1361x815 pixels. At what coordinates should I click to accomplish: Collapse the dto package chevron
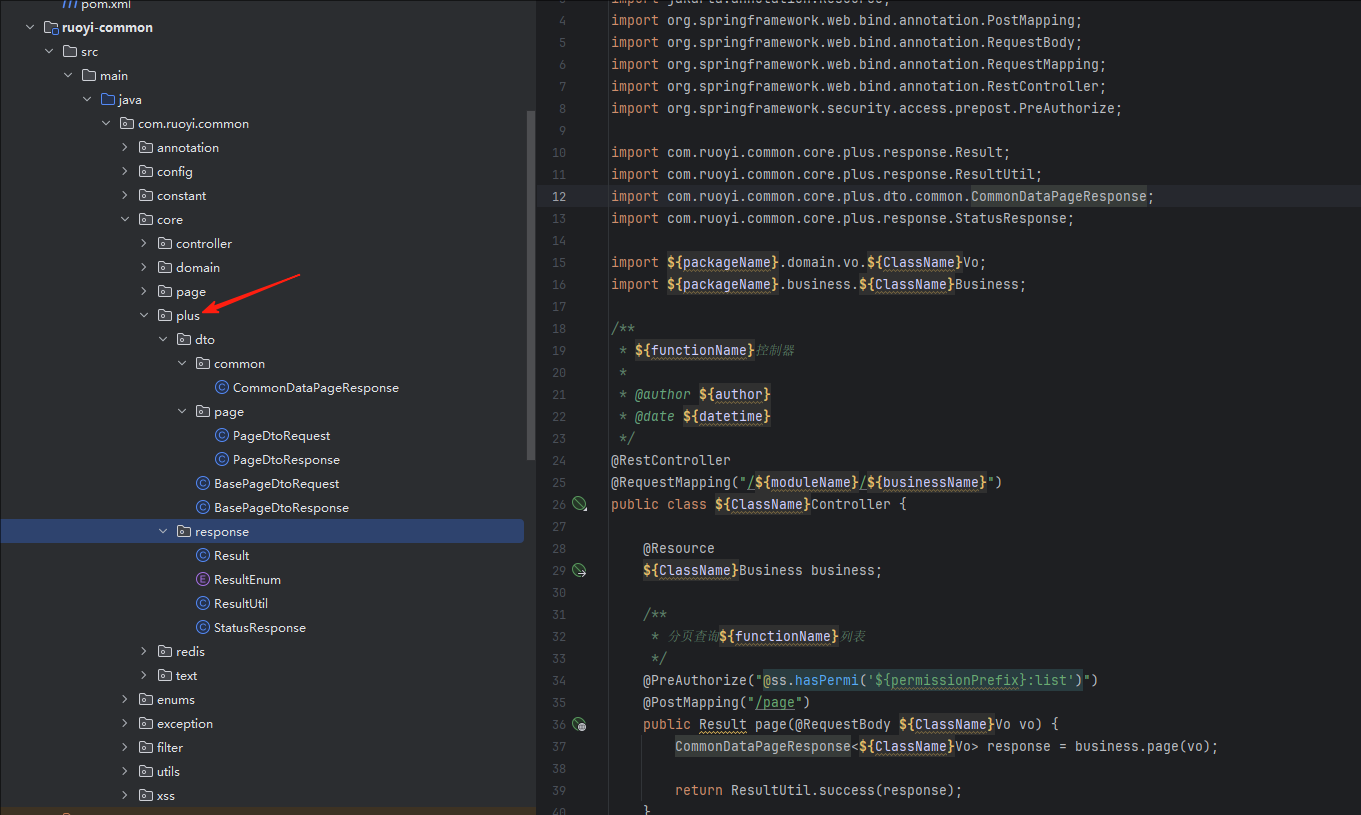tap(163, 340)
